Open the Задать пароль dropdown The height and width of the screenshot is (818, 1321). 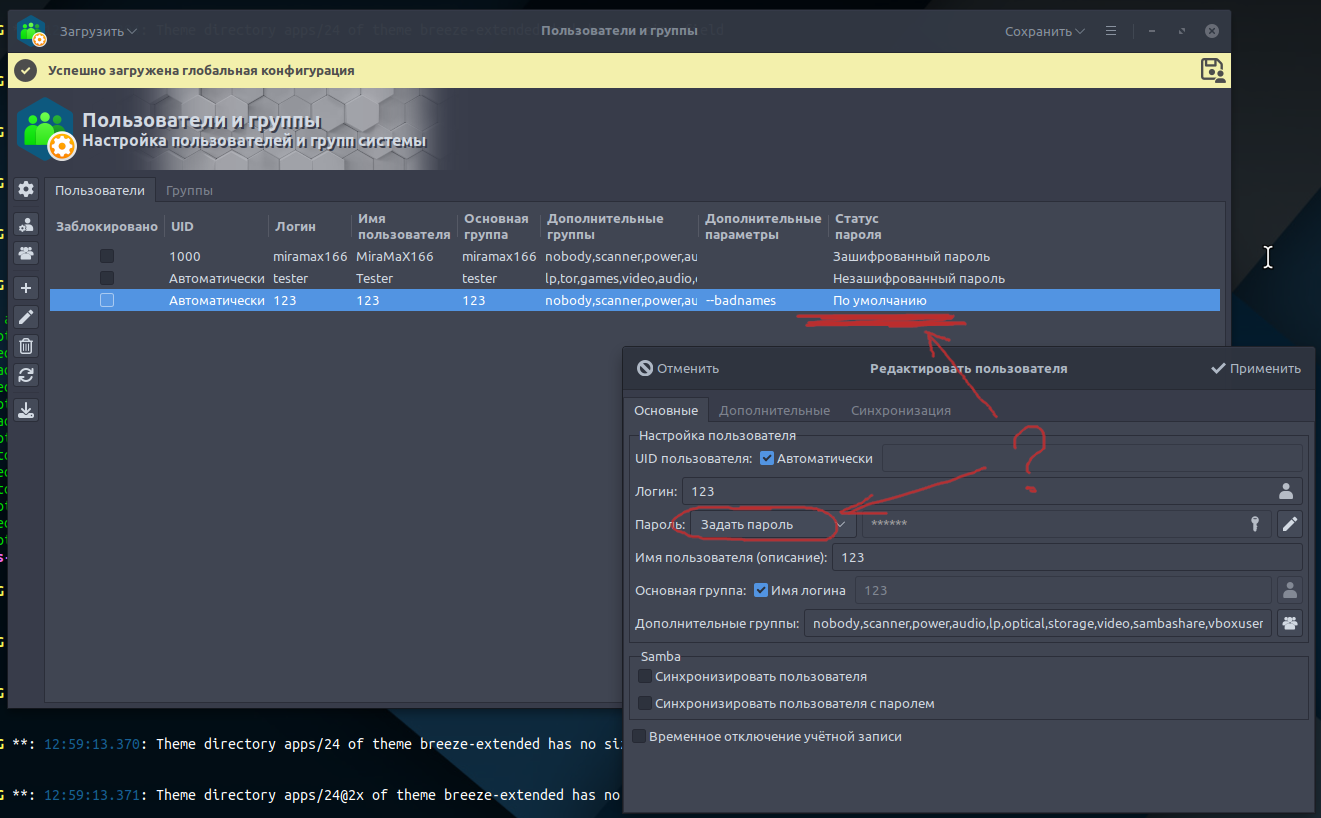772,524
